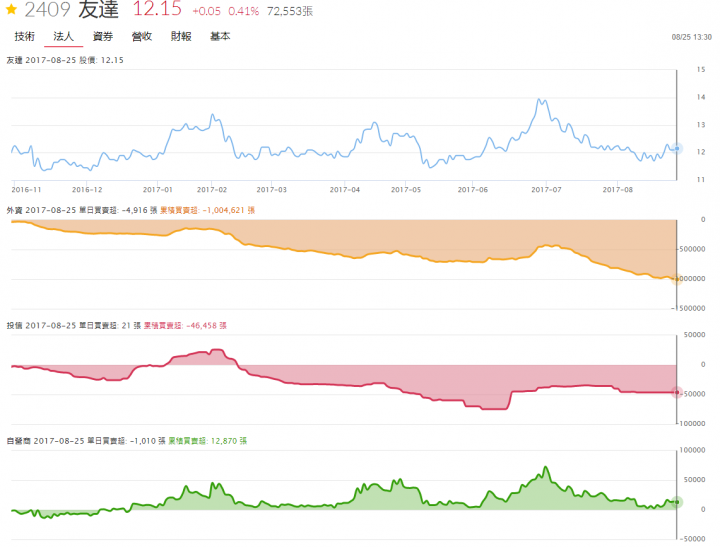The image size is (720, 547).
Task: Click the July 2017 price peak on chart
Action: (540, 100)
